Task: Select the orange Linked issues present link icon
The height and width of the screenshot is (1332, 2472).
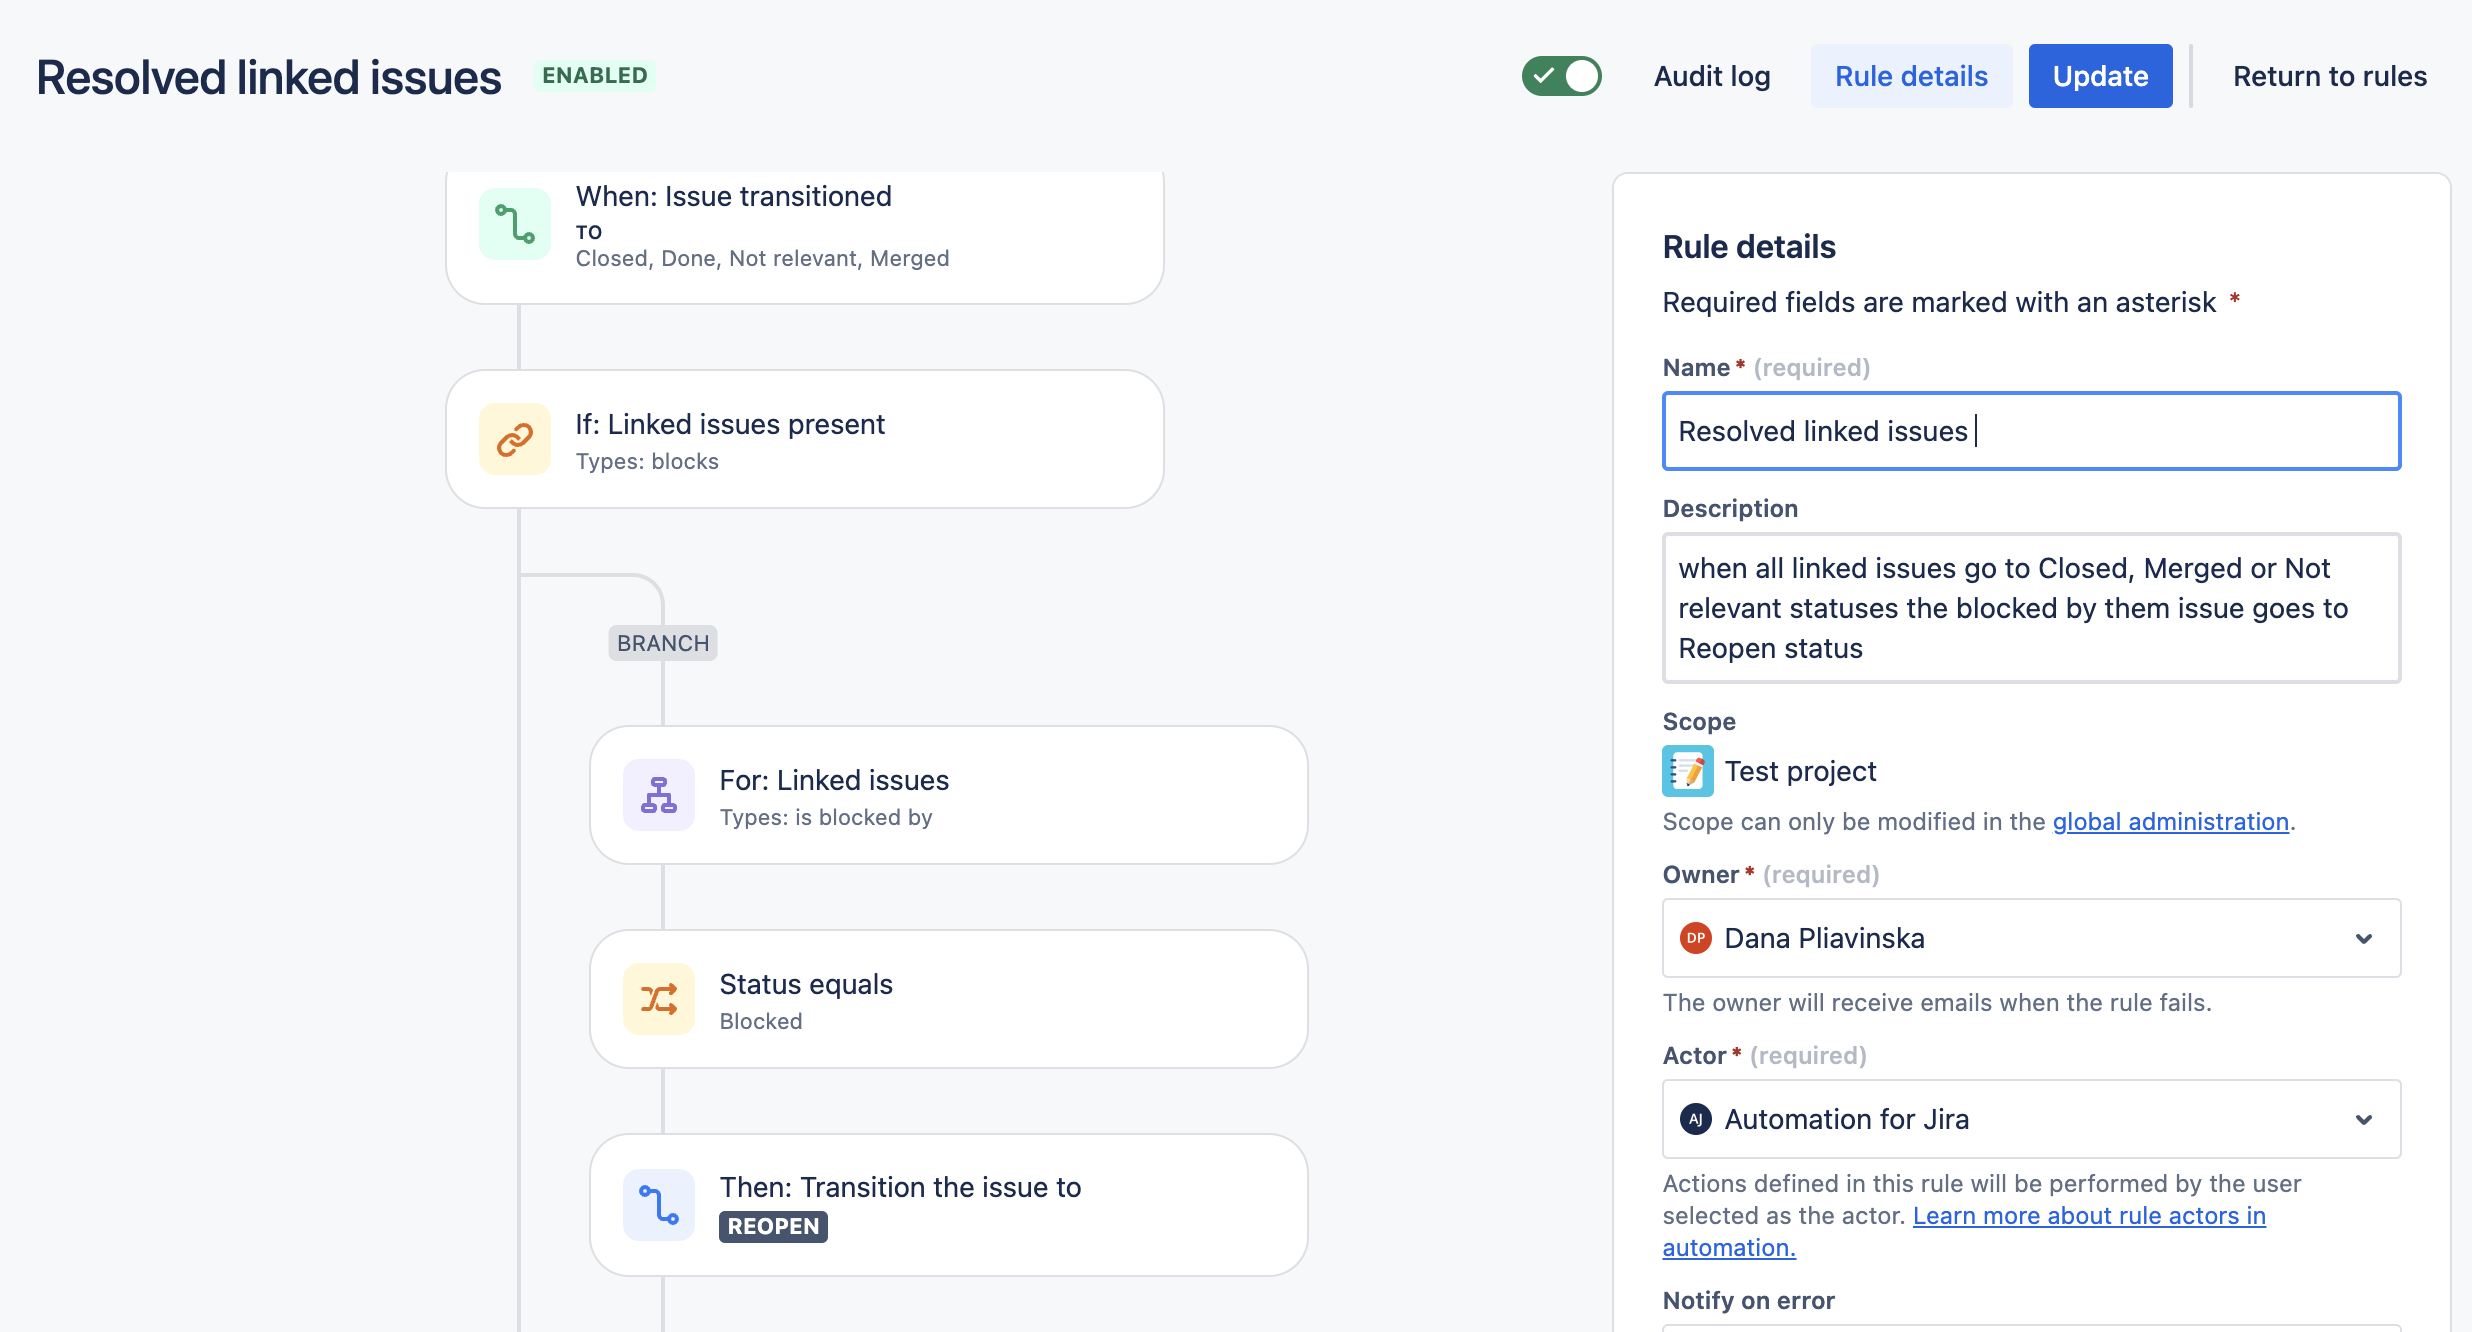Action: (x=515, y=439)
